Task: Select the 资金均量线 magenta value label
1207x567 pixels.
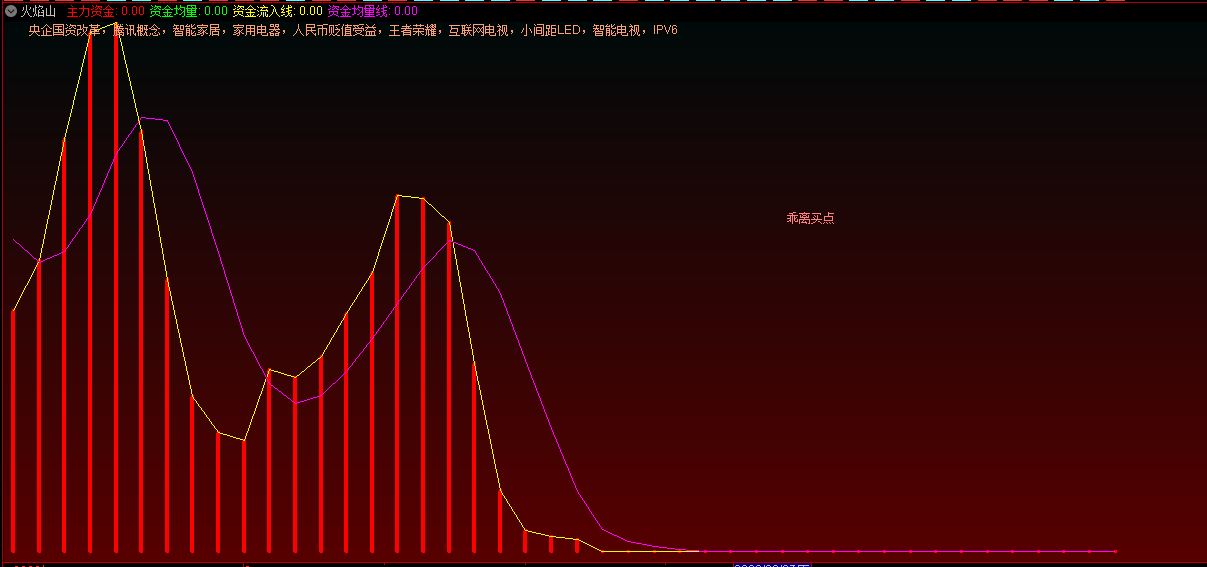Action: (x=373, y=11)
